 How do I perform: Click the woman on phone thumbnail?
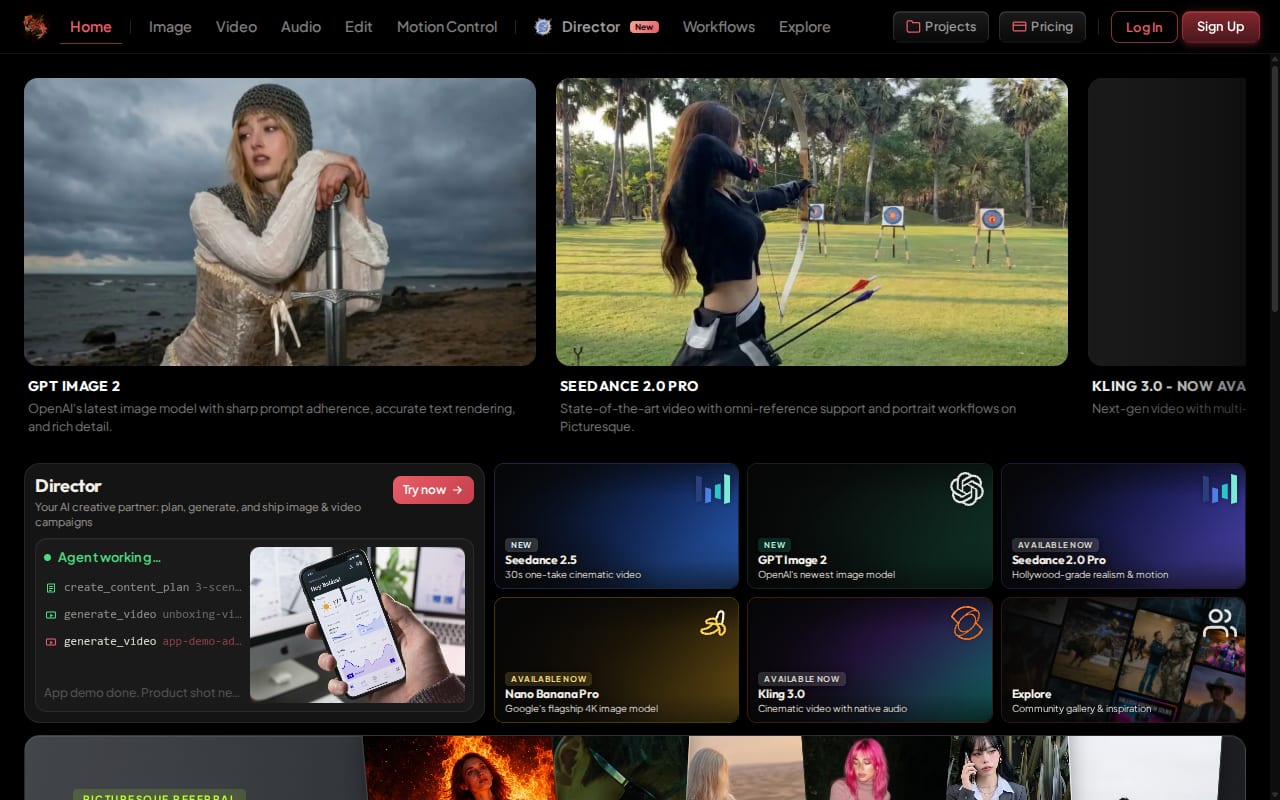pos(1007,768)
